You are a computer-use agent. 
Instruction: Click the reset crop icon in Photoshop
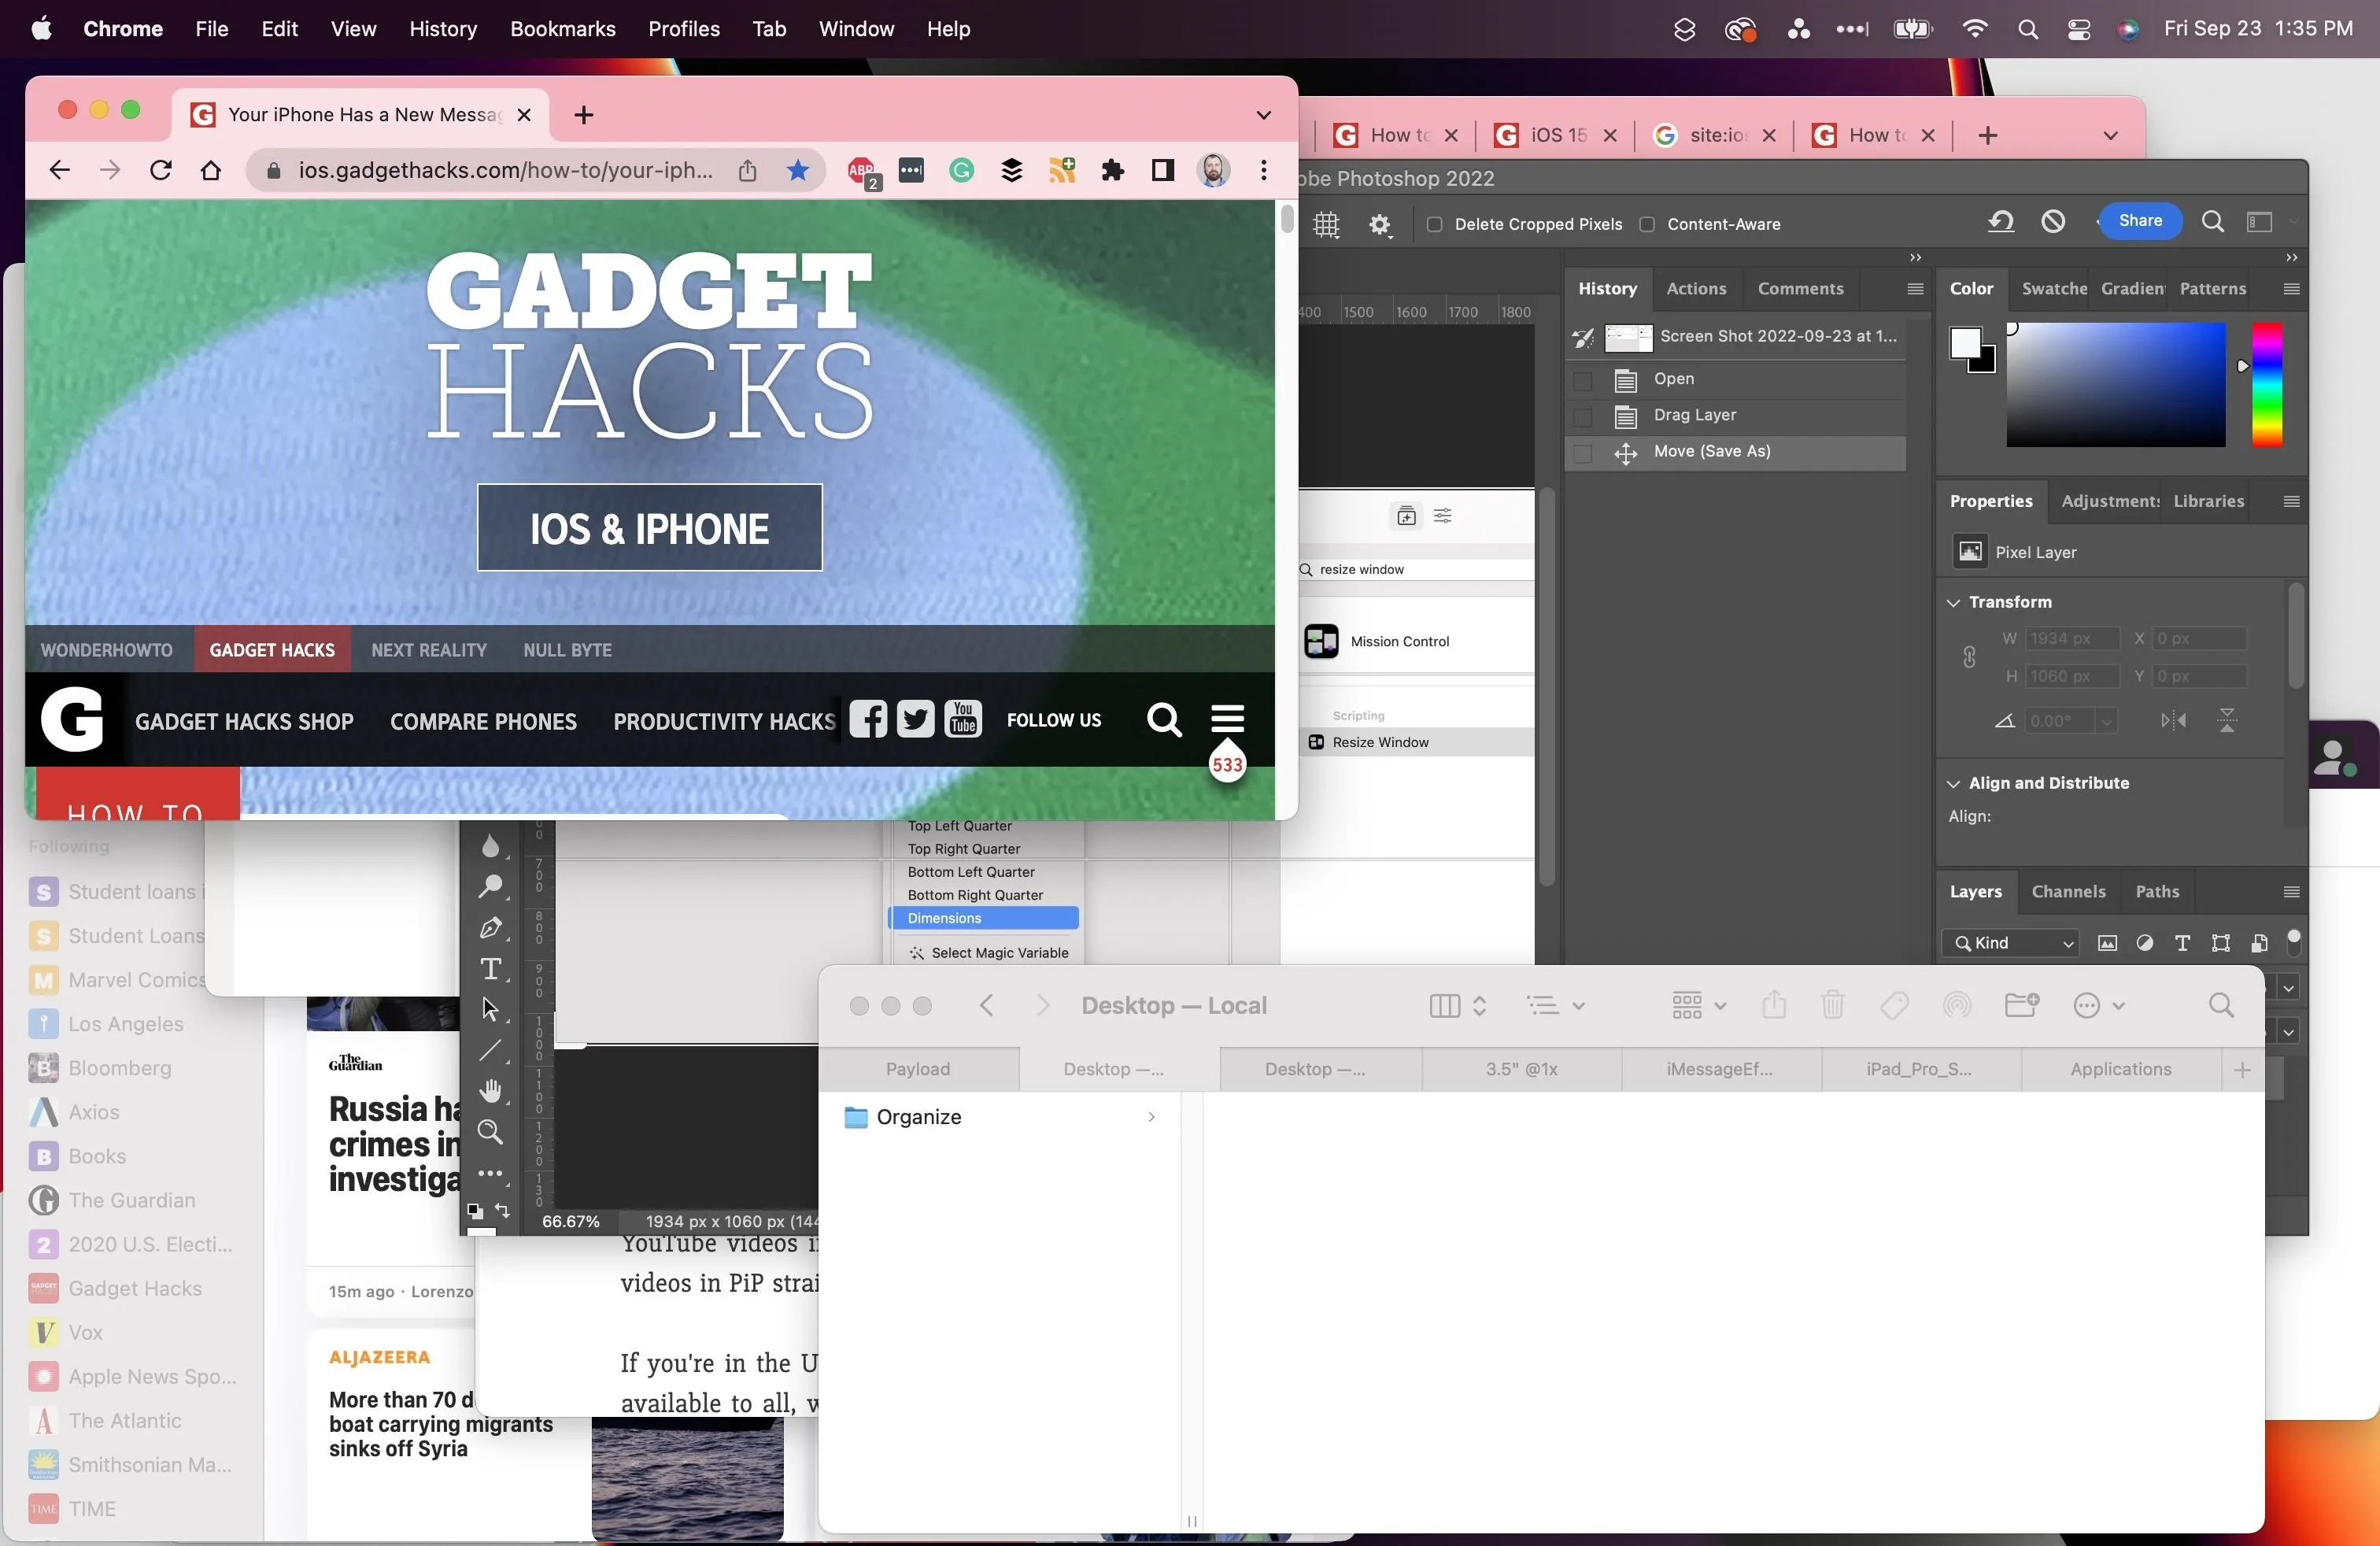click(x=2000, y=221)
